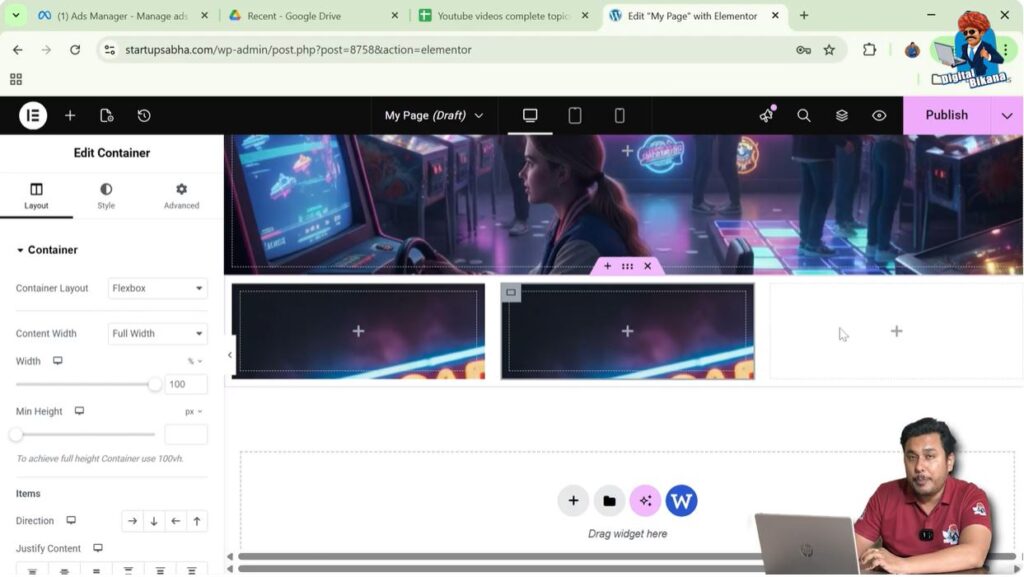Open the Add Element plus icon in top bar
The height and width of the screenshot is (577, 1024).
point(70,116)
